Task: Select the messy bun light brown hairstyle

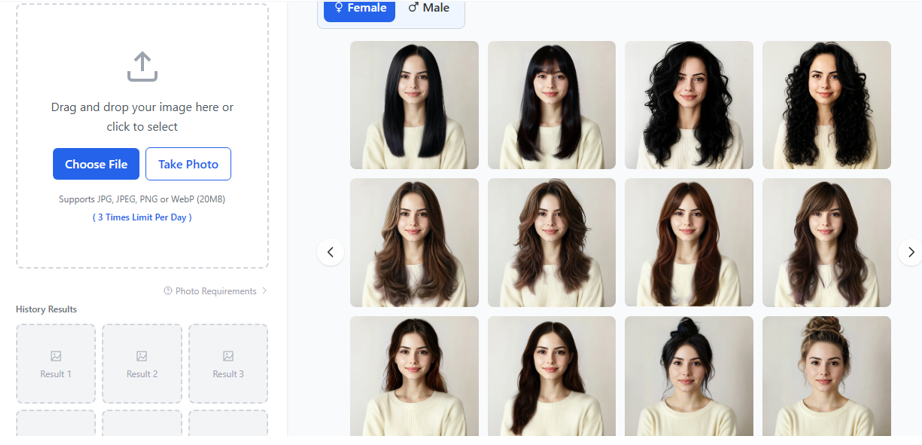Action: tap(826, 378)
